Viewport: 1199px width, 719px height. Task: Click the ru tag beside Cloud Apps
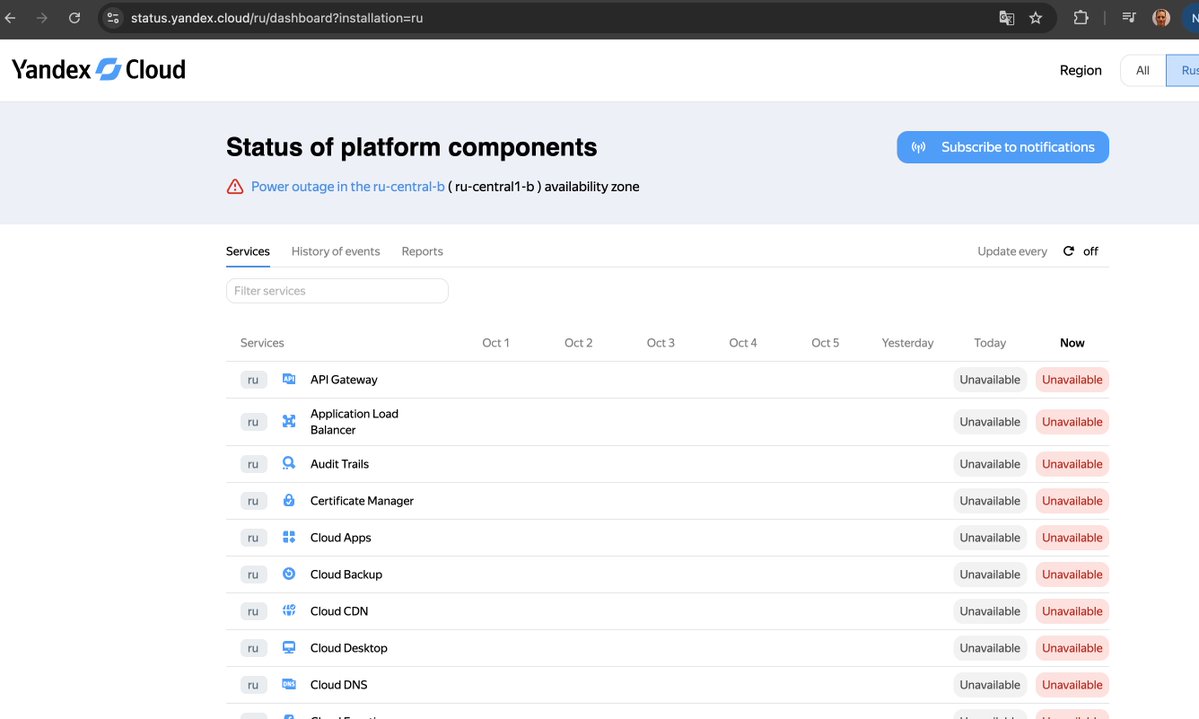[253, 538]
